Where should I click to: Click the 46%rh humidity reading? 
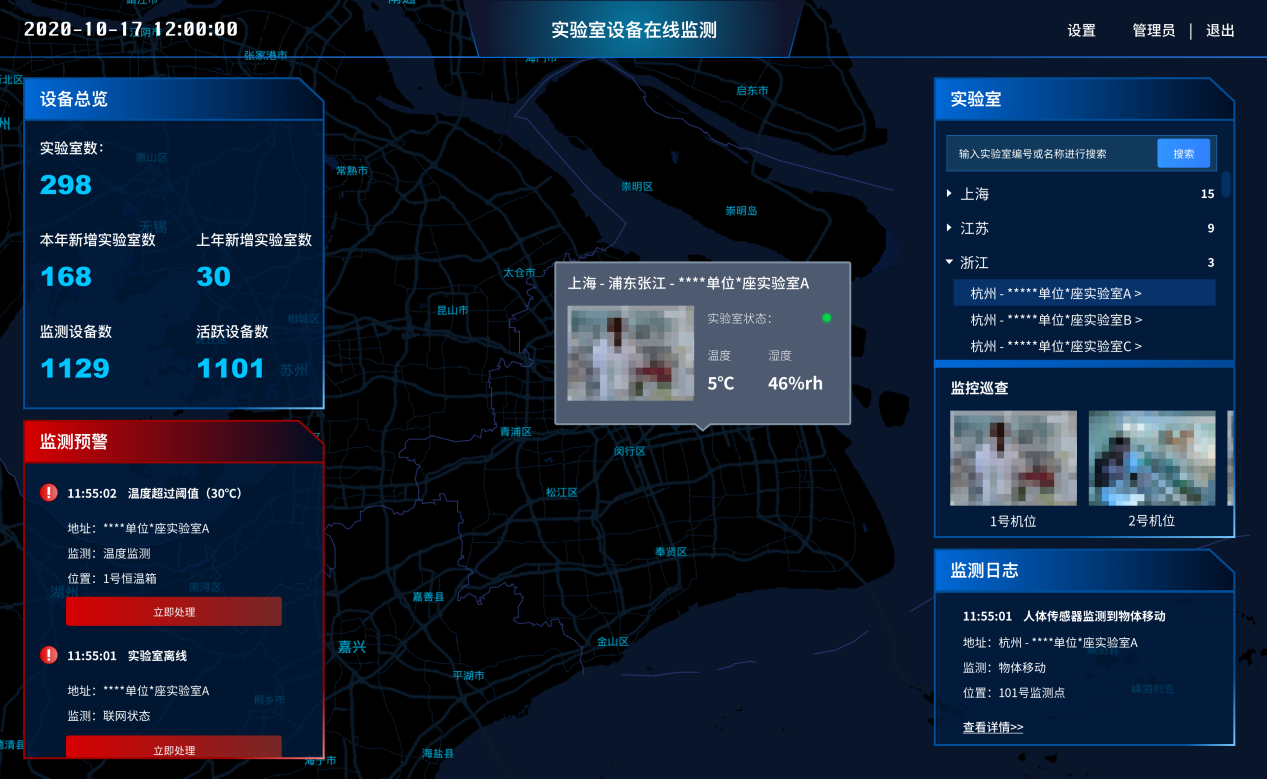(x=795, y=383)
